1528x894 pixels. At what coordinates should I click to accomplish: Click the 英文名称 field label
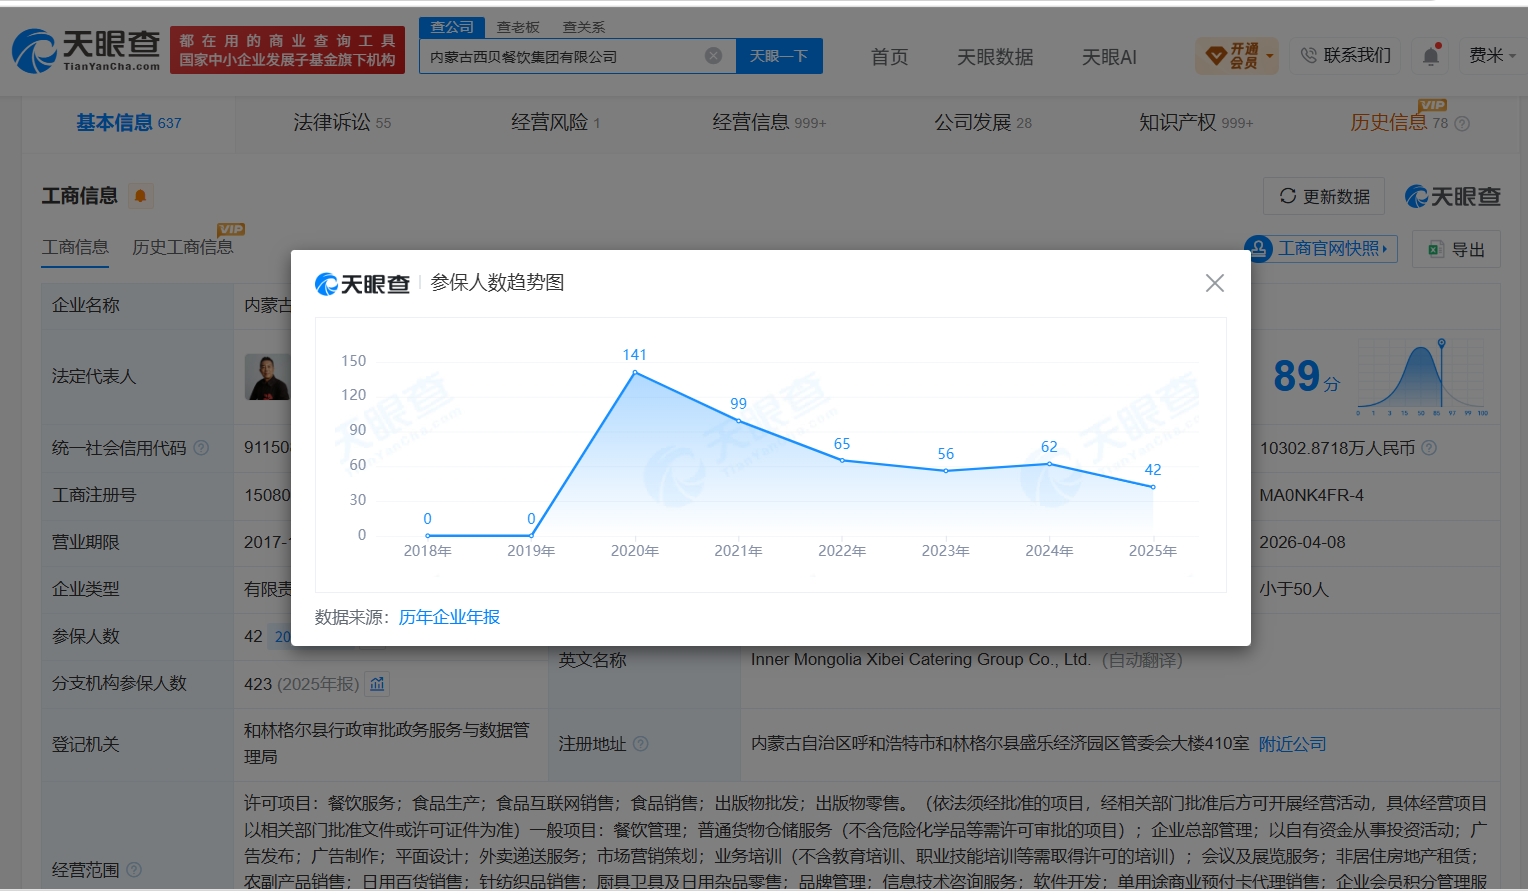pyautogui.click(x=592, y=660)
